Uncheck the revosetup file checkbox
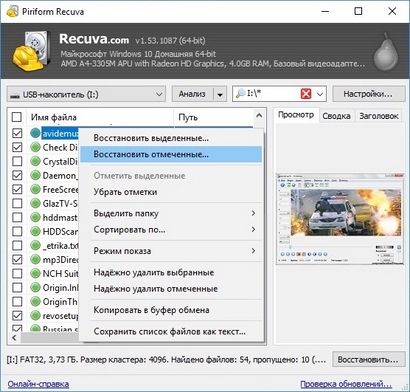 tap(17, 315)
